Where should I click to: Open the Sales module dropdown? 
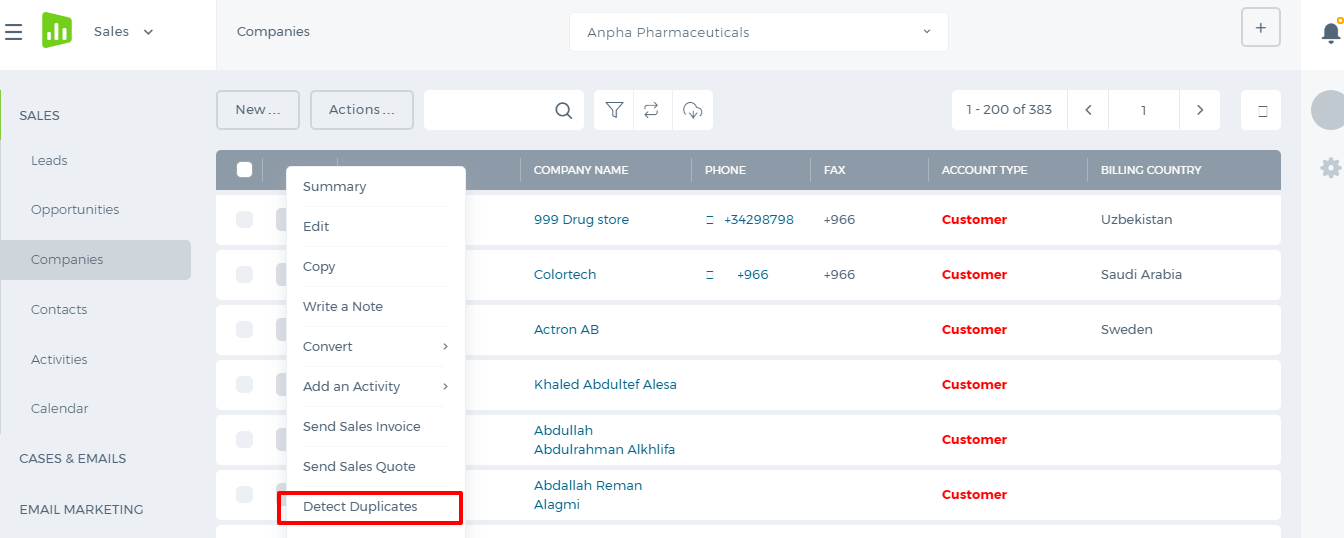[124, 32]
